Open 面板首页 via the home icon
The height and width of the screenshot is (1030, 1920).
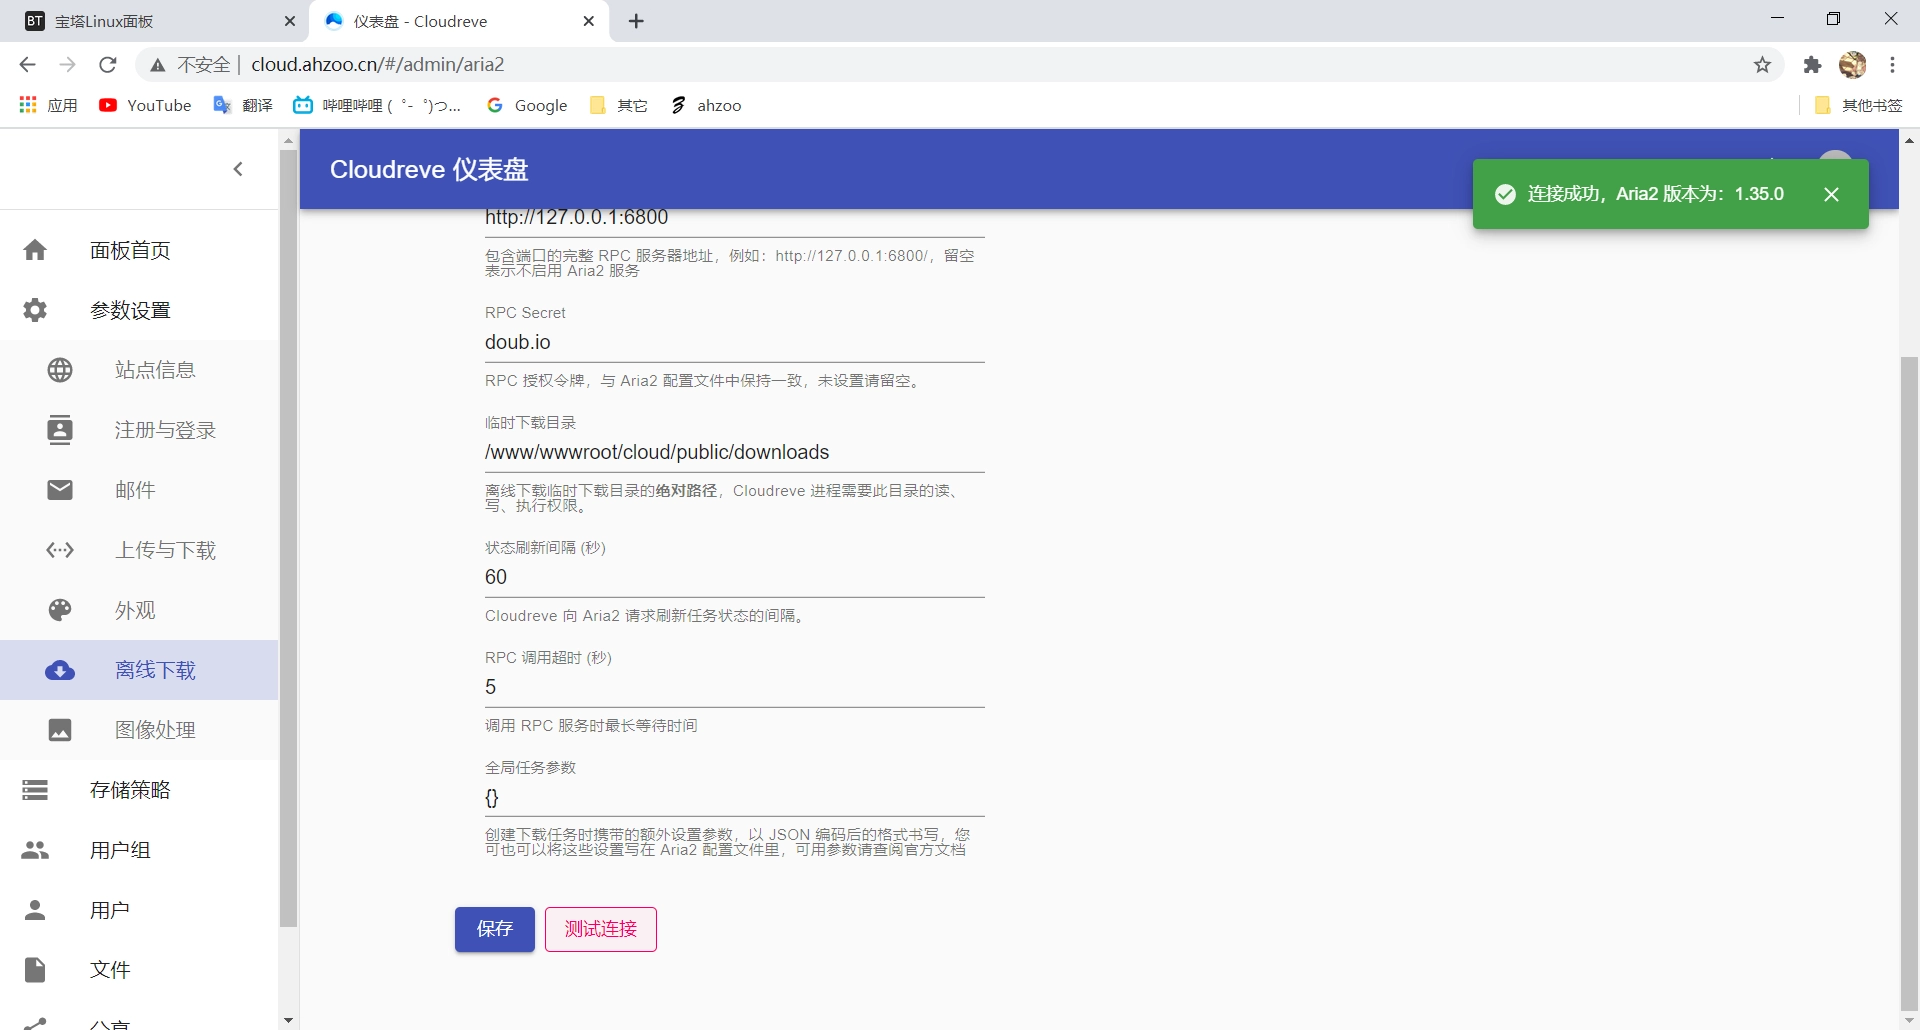point(35,249)
